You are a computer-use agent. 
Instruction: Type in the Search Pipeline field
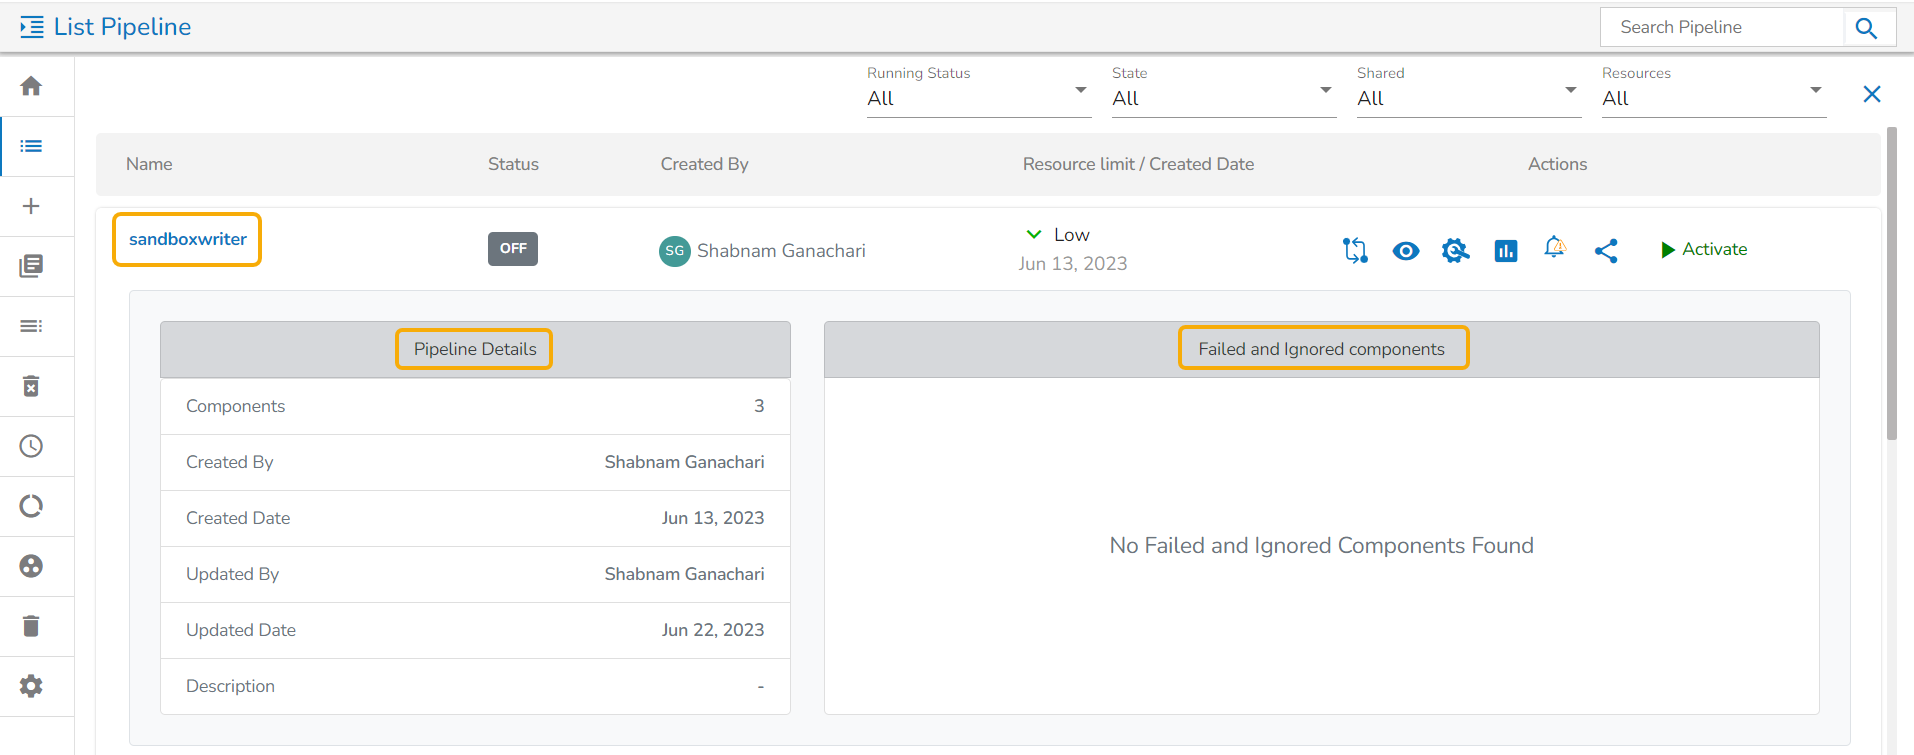pos(1722,27)
